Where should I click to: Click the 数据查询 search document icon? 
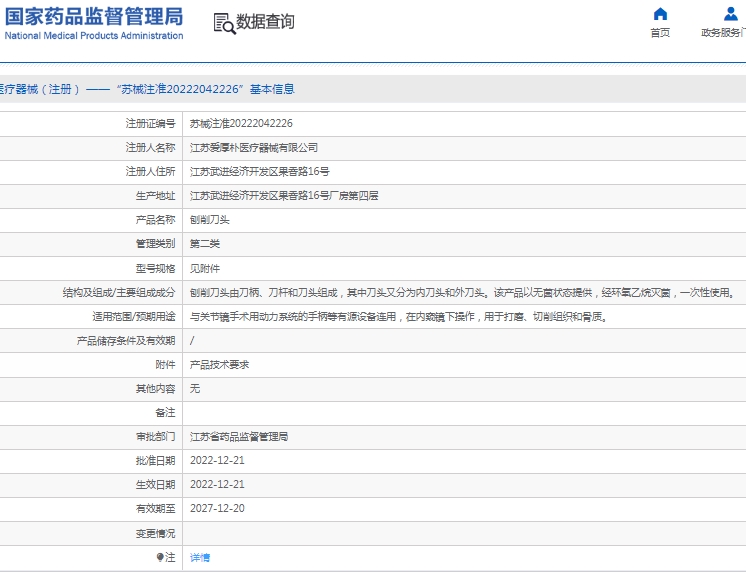(225, 23)
